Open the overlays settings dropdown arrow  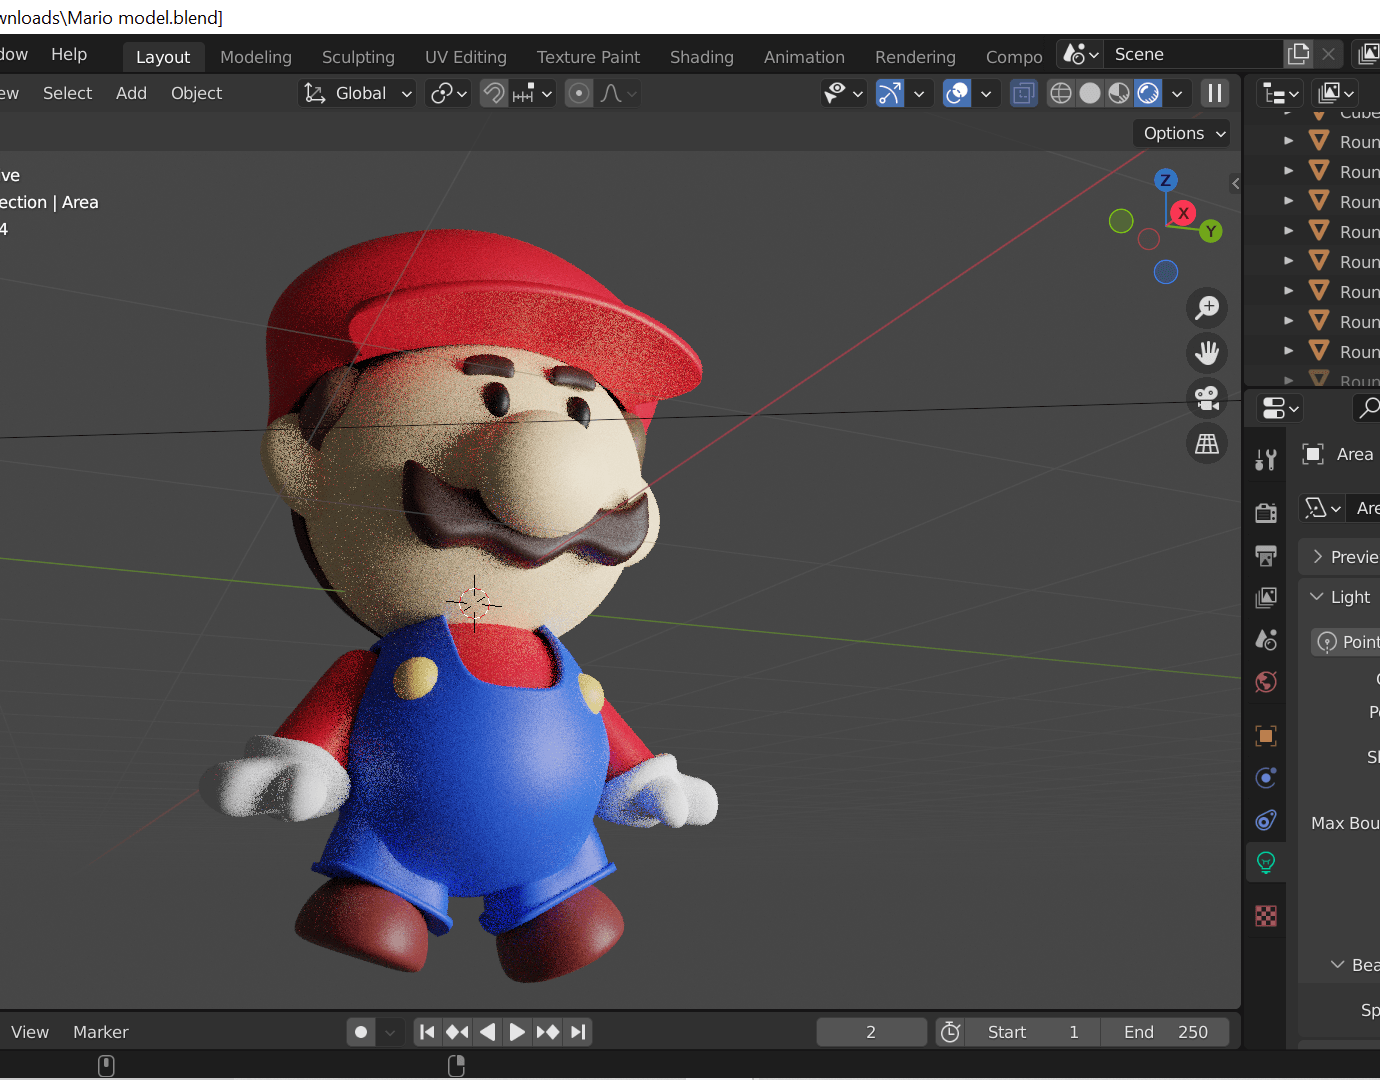tap(986, 93)
